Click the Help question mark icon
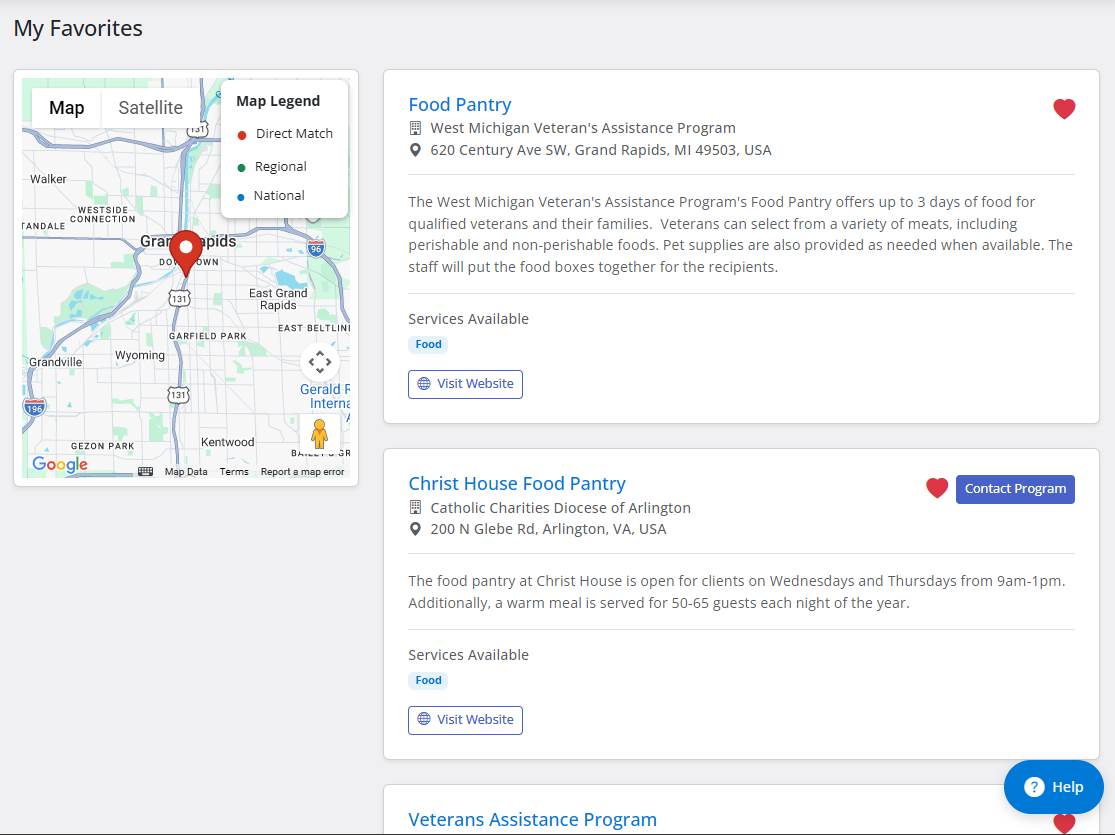The image size is (1115, 835). point(1034,787)
